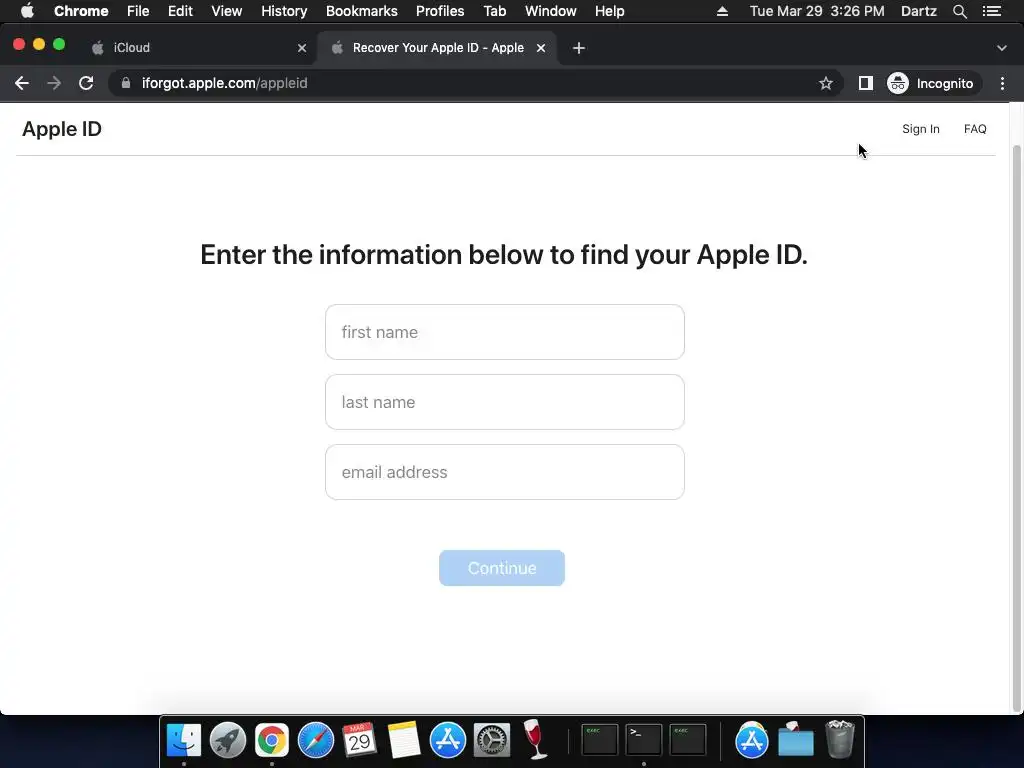Viewport: 1024px width, 768px height.
Task: Focus the last name field
Action: point(505,402)
